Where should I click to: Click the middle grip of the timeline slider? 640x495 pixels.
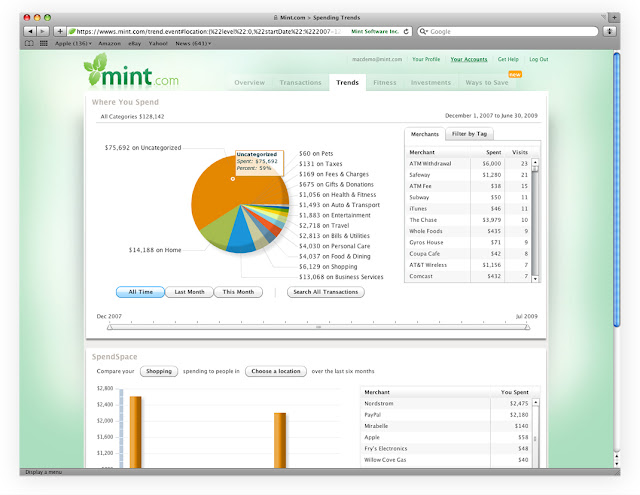(x=318, y=327)
